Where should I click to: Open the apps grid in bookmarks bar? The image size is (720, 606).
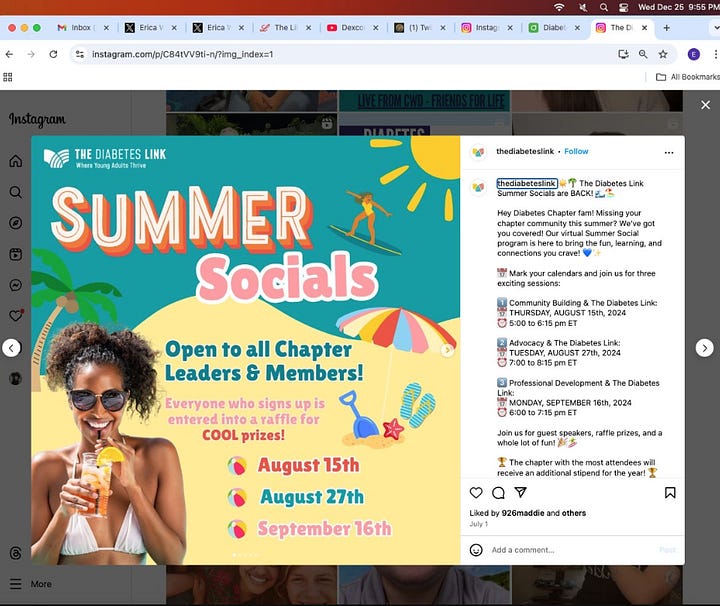click(x=8, y=77)
